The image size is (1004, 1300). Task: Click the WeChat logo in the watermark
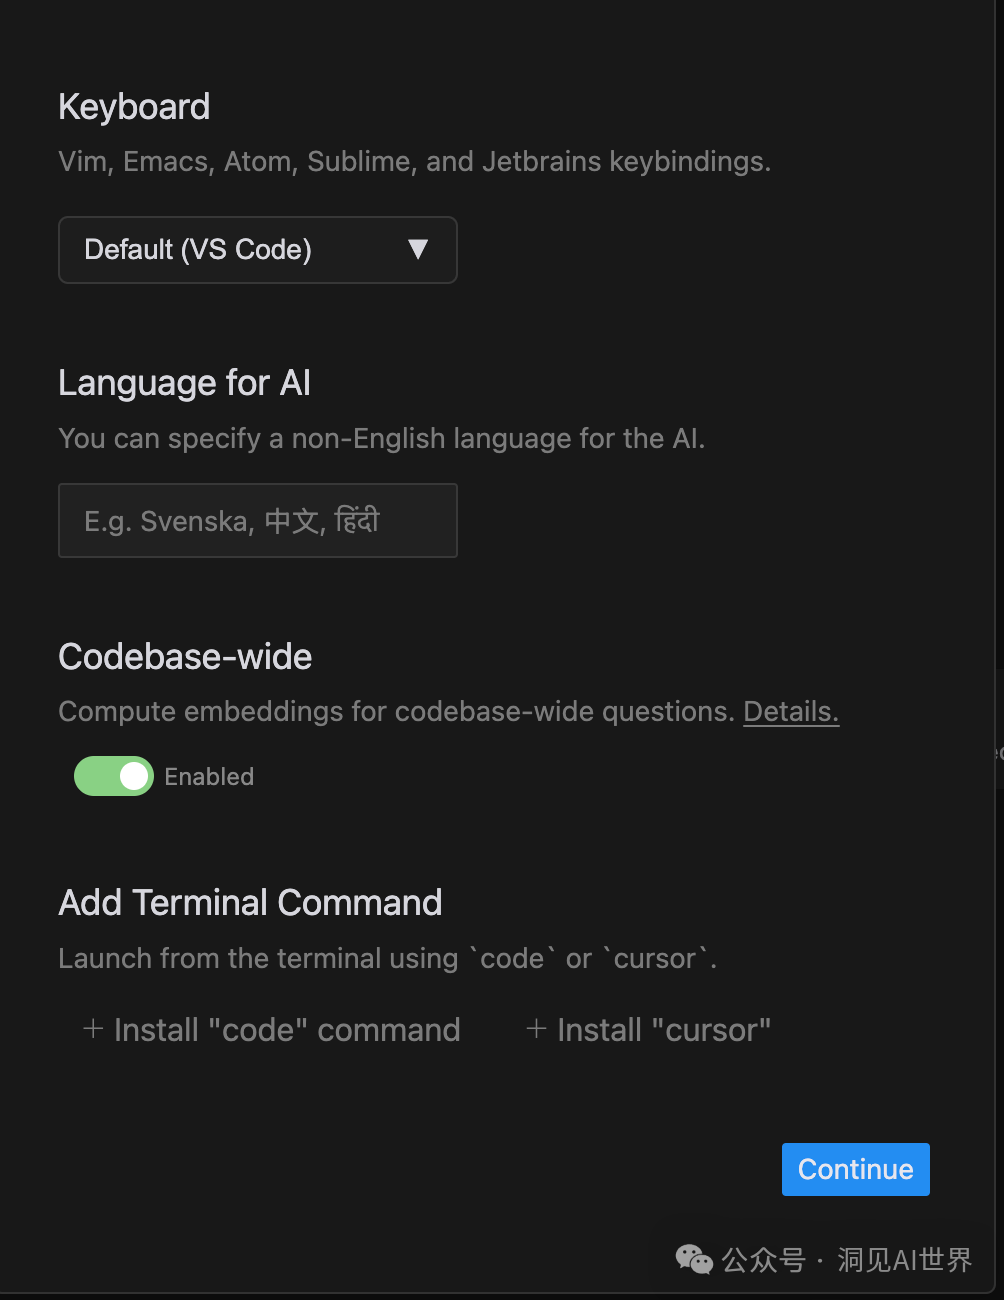[694, 1260]
